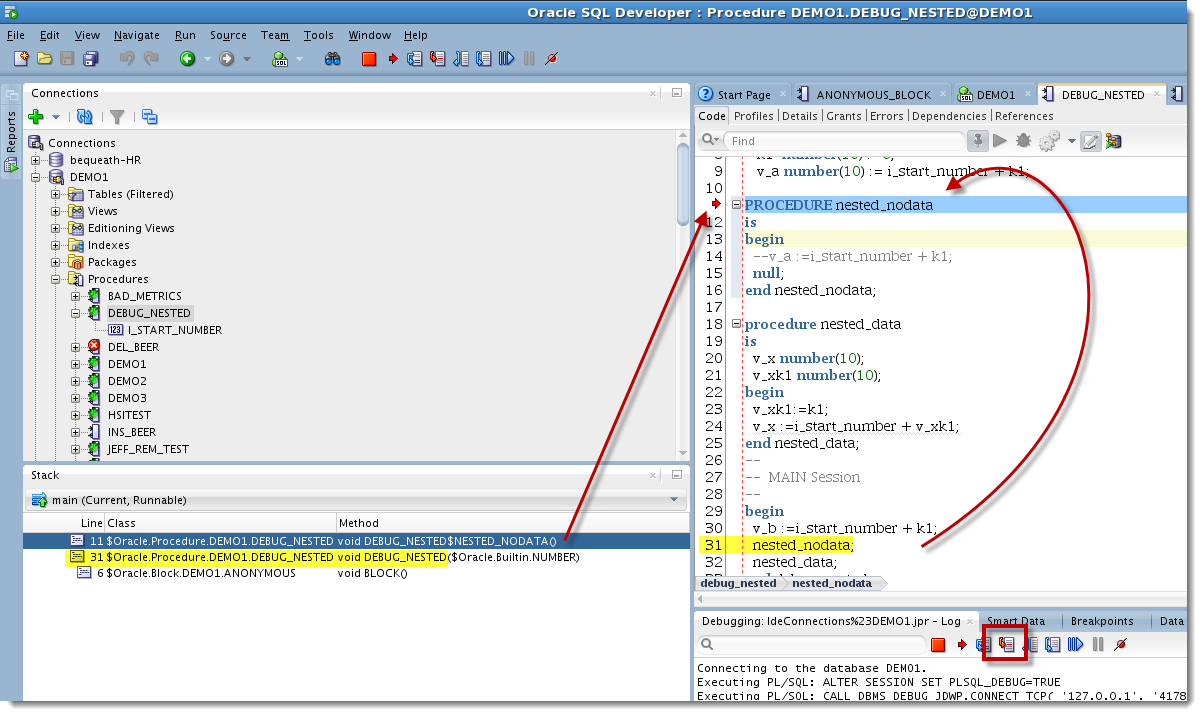
Task: Select stack frame $Oracle.Block.DEMO1.ANONYMOUS row
Action: tap(357, 573)
